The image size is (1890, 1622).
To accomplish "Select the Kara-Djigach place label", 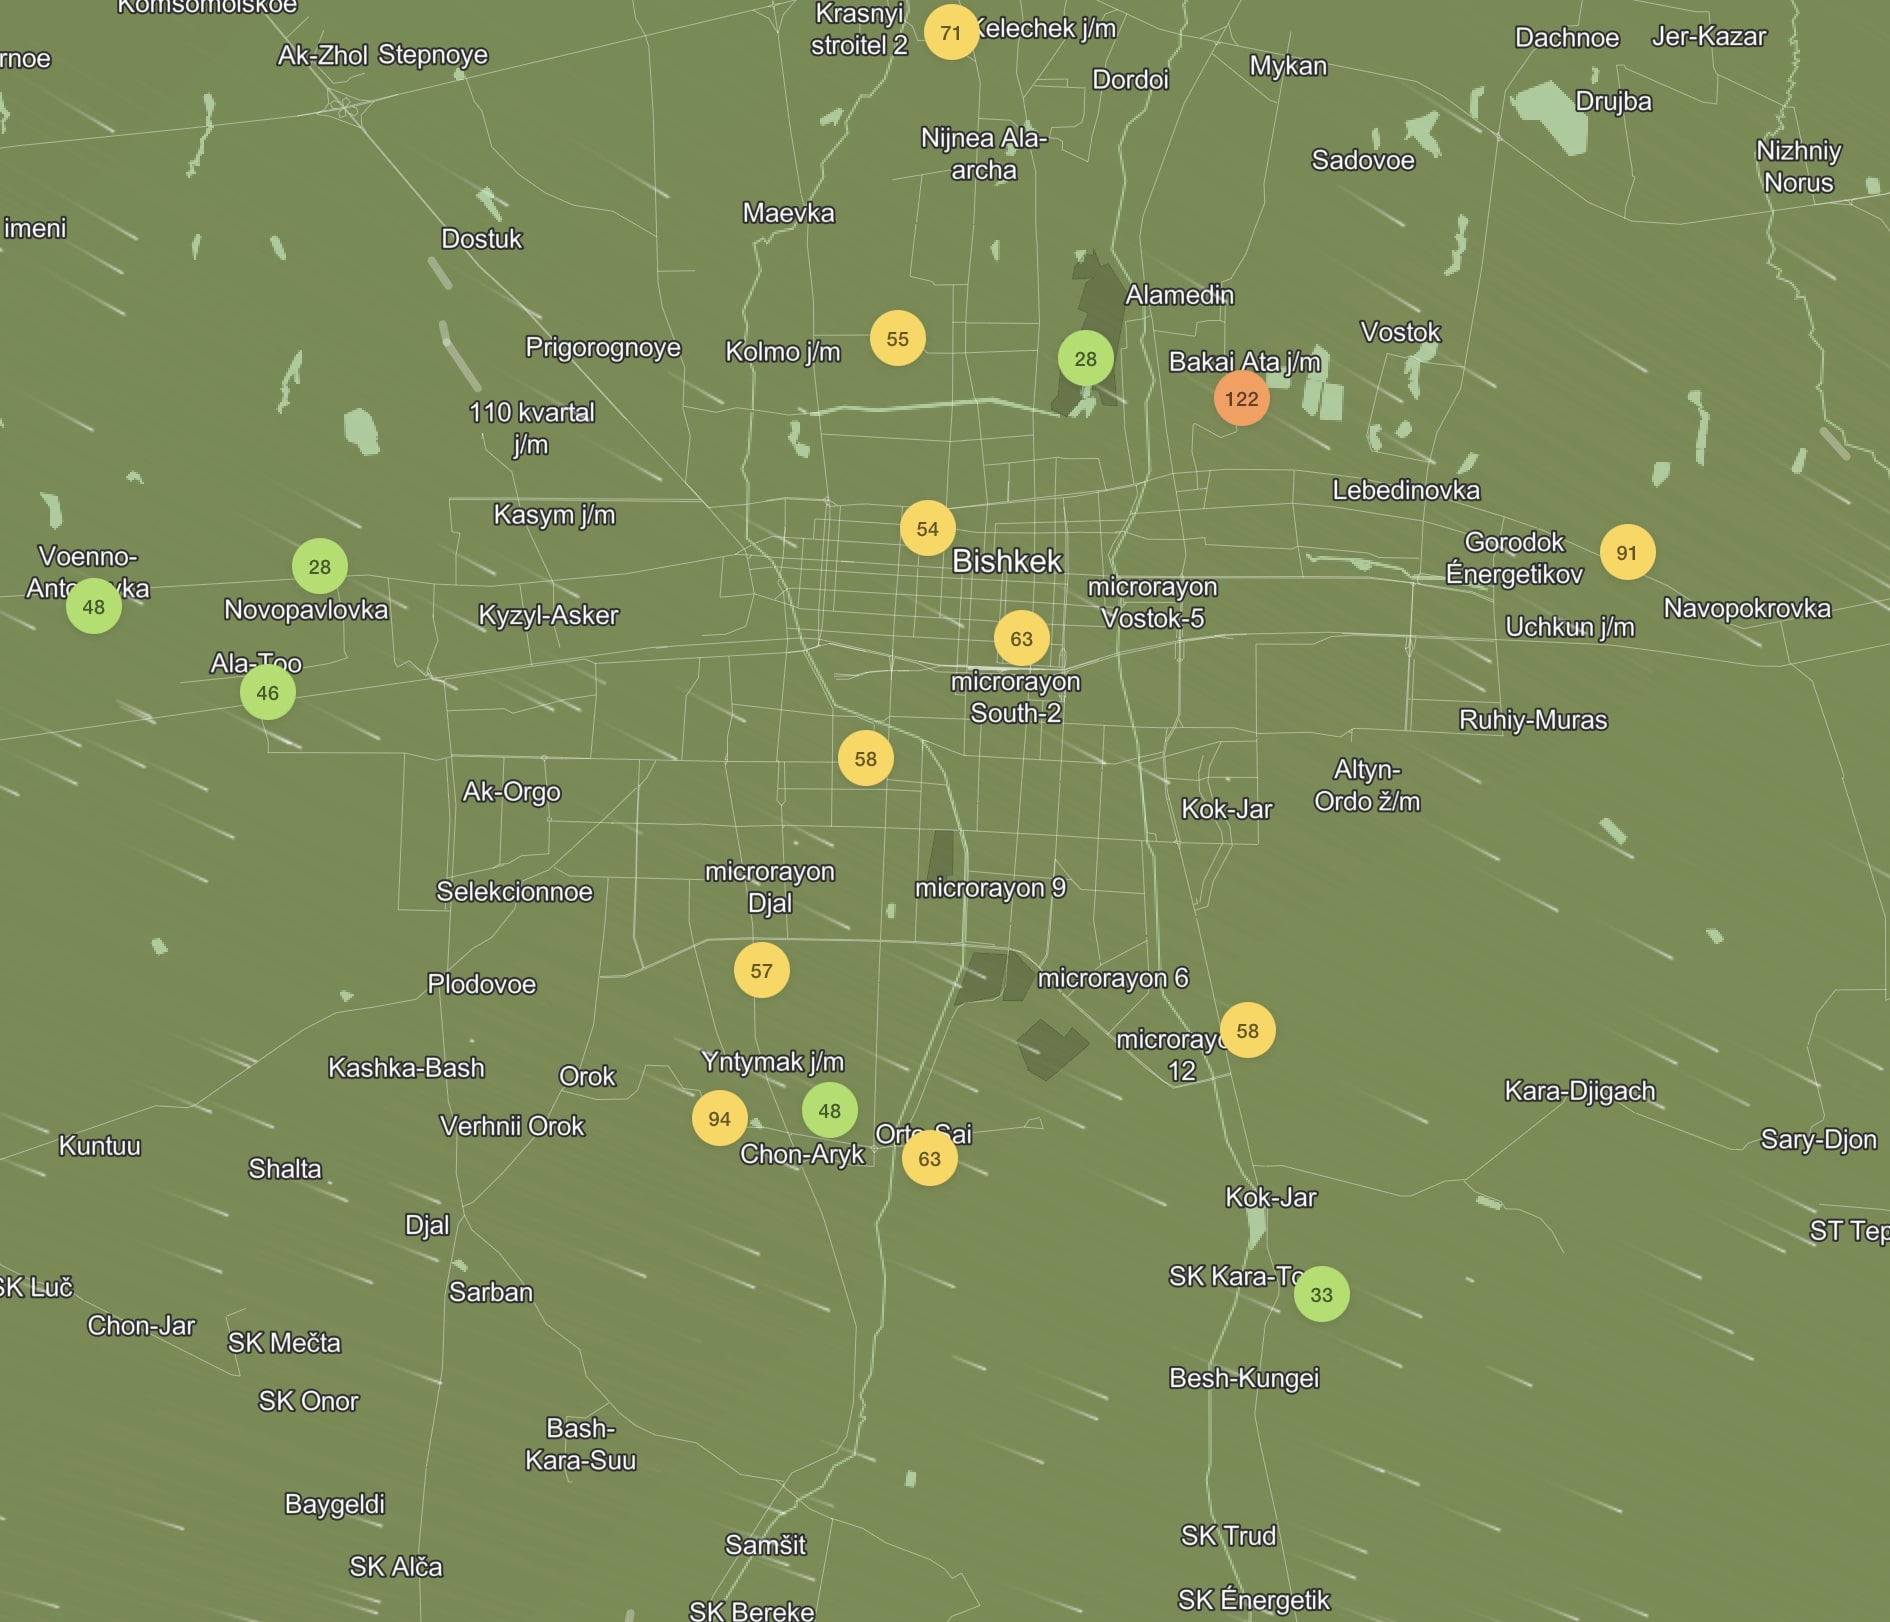I will point(1579,1091).
